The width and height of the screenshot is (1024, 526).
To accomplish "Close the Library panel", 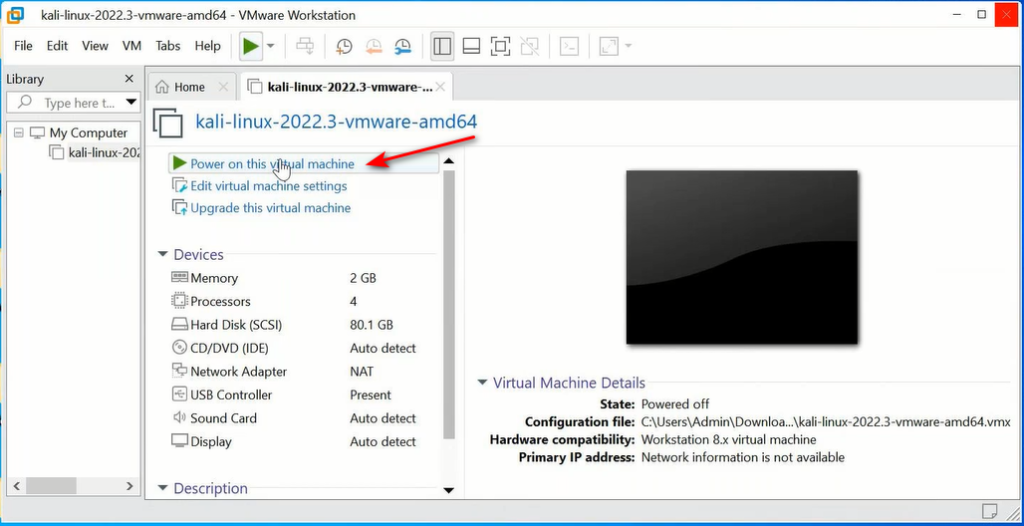I will point(129,79).
